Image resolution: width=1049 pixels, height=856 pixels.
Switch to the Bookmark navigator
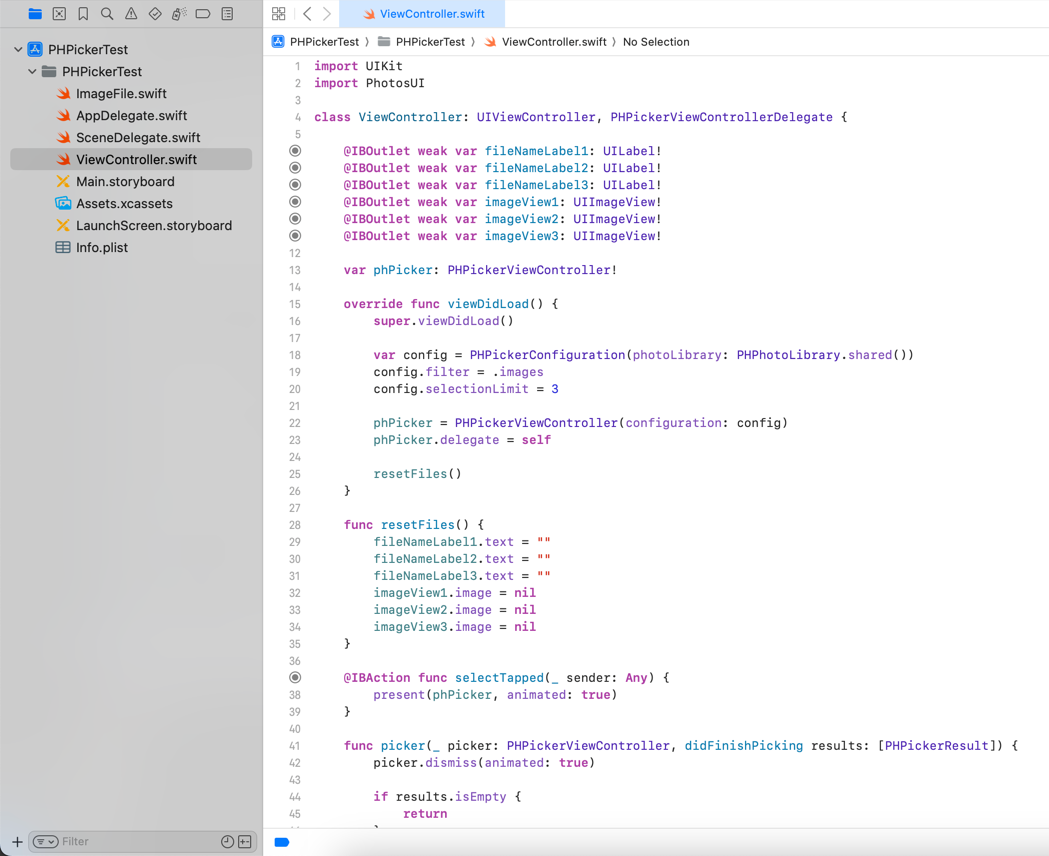tap(83, 14)
